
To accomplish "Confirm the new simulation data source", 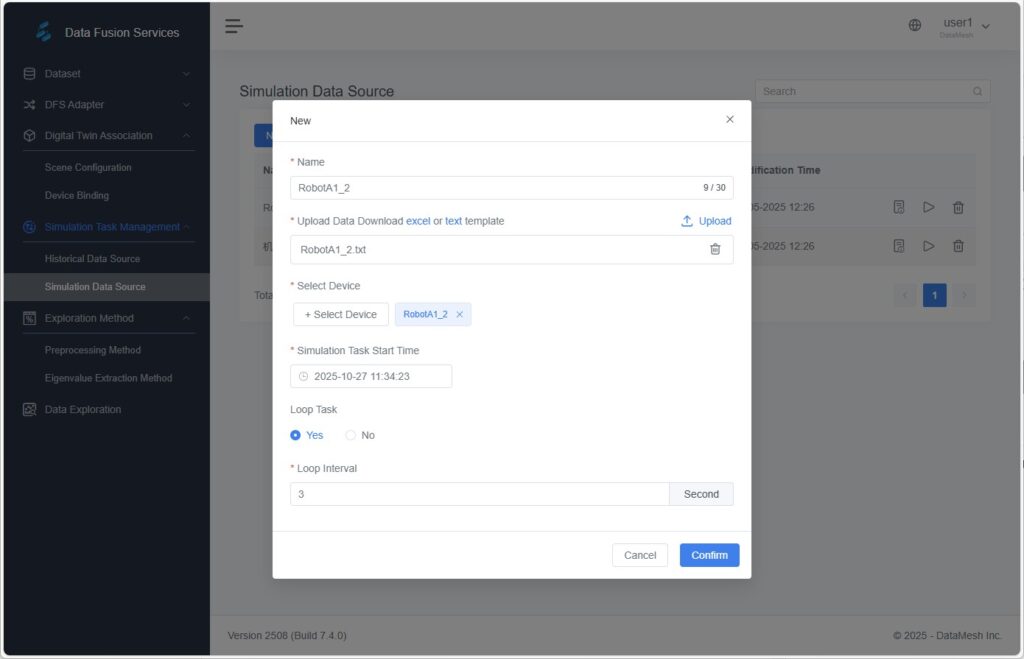I will [709, 554].
